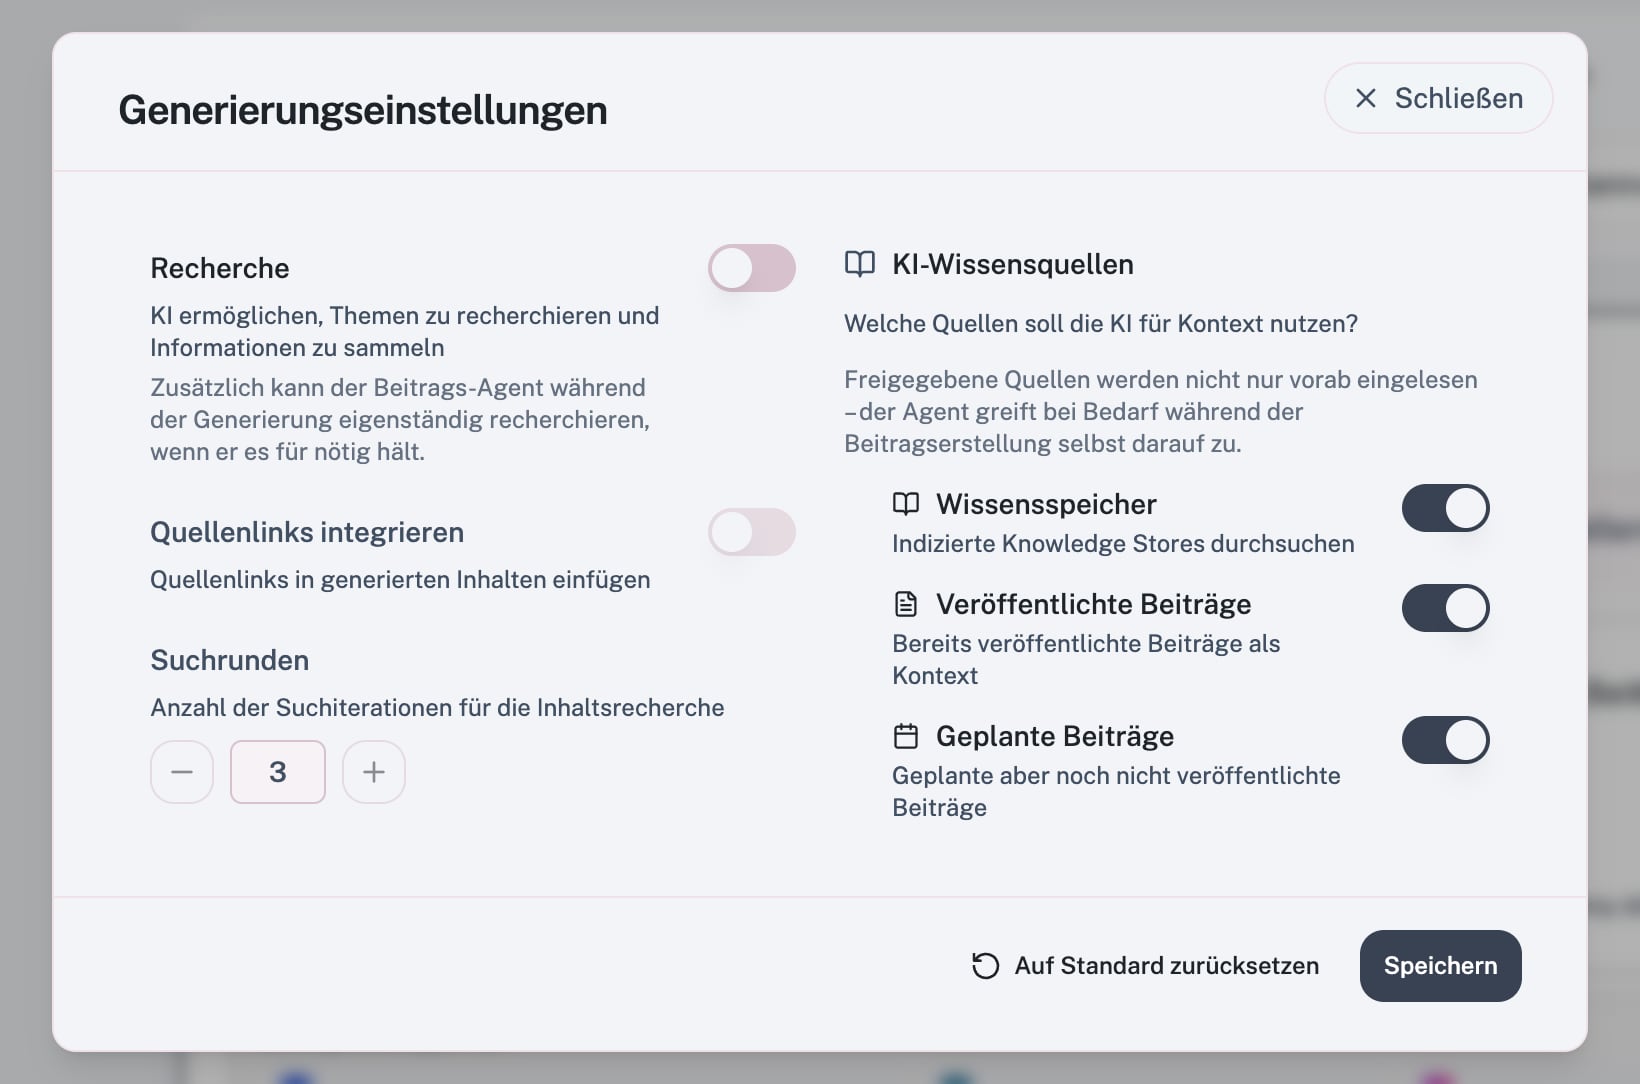1640x1084 pixels.
Task: Decrease Suchrunden with the minus button
Action: (182, 772)
